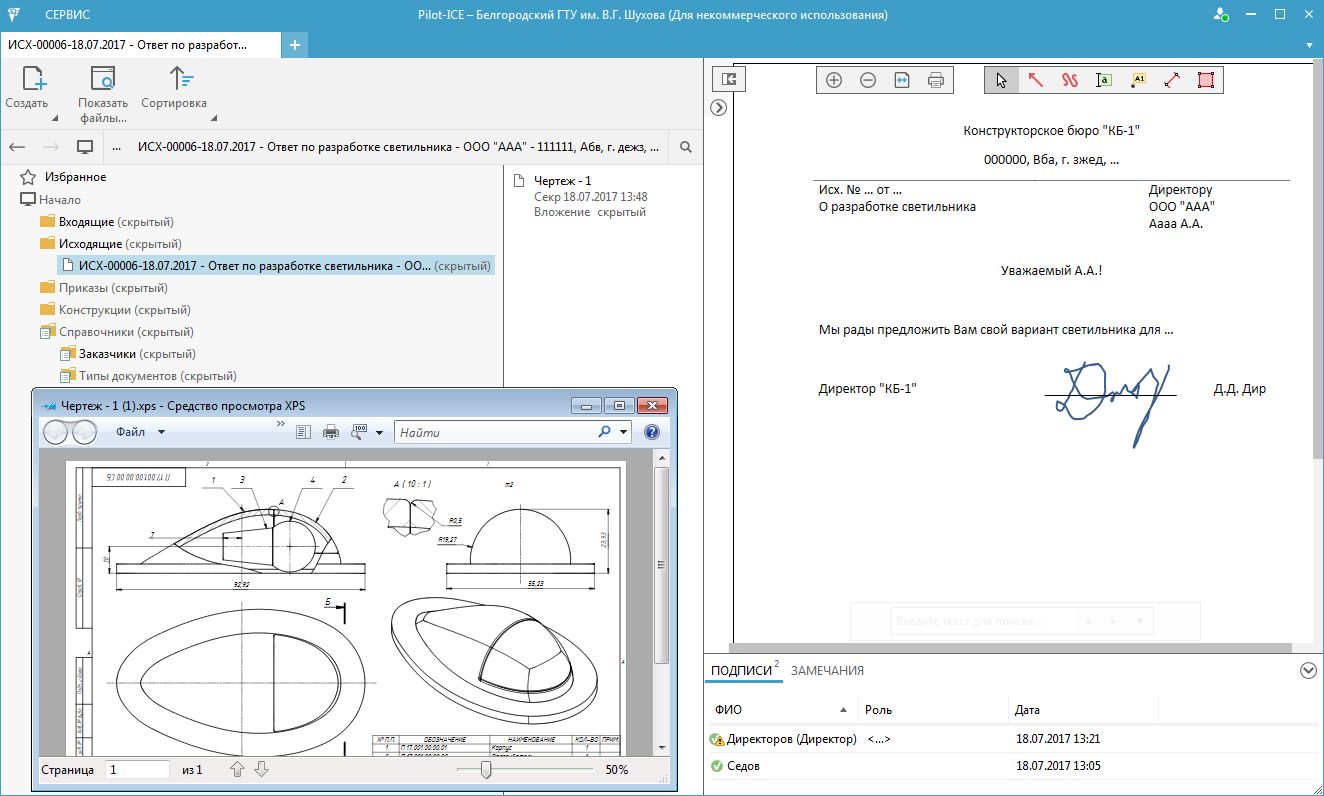Open the zoom options dropdown arrow in XPS viewer
The image size is (1324, 796).
pyautogui.click(x=378, y=432)
